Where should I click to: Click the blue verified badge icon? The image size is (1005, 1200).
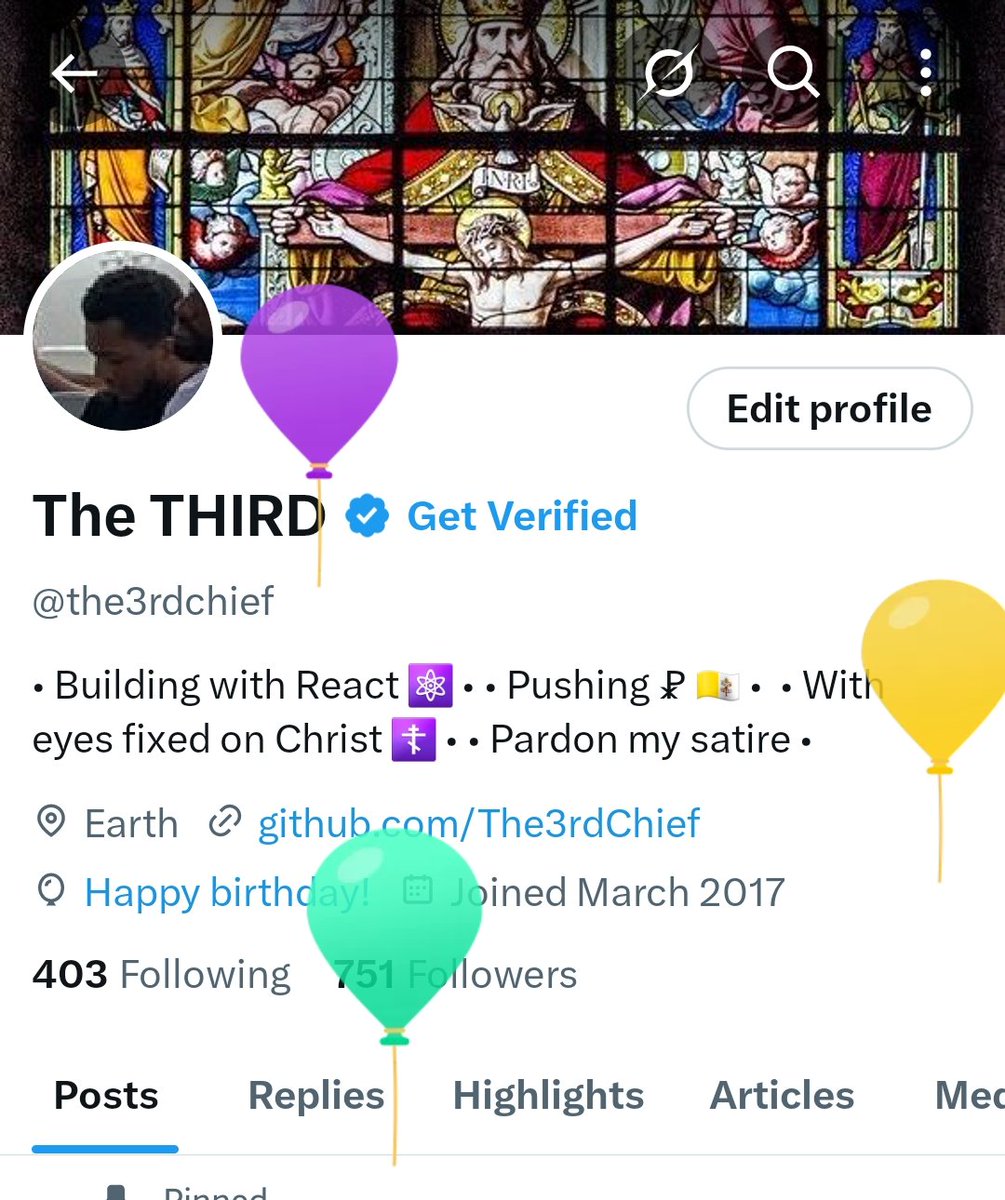367,516
